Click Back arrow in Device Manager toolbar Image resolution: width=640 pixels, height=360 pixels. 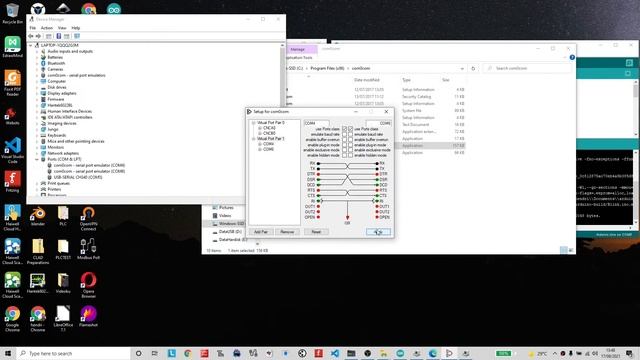tap(31, 36)
